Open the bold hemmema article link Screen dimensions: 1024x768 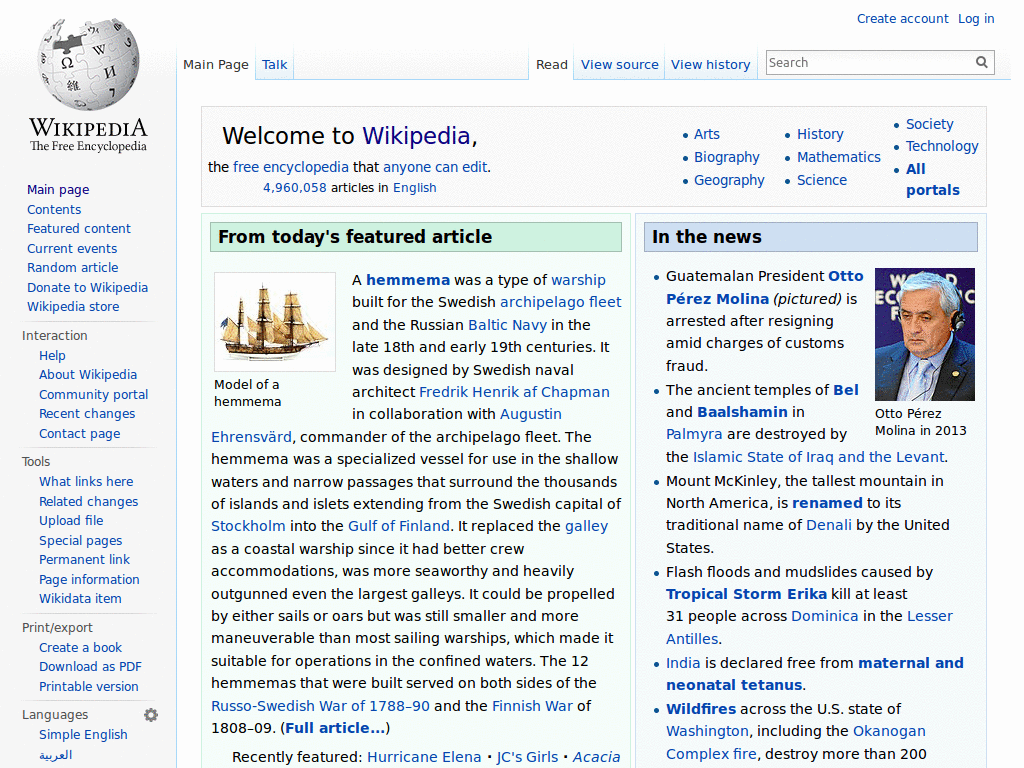tap(408, 280)
